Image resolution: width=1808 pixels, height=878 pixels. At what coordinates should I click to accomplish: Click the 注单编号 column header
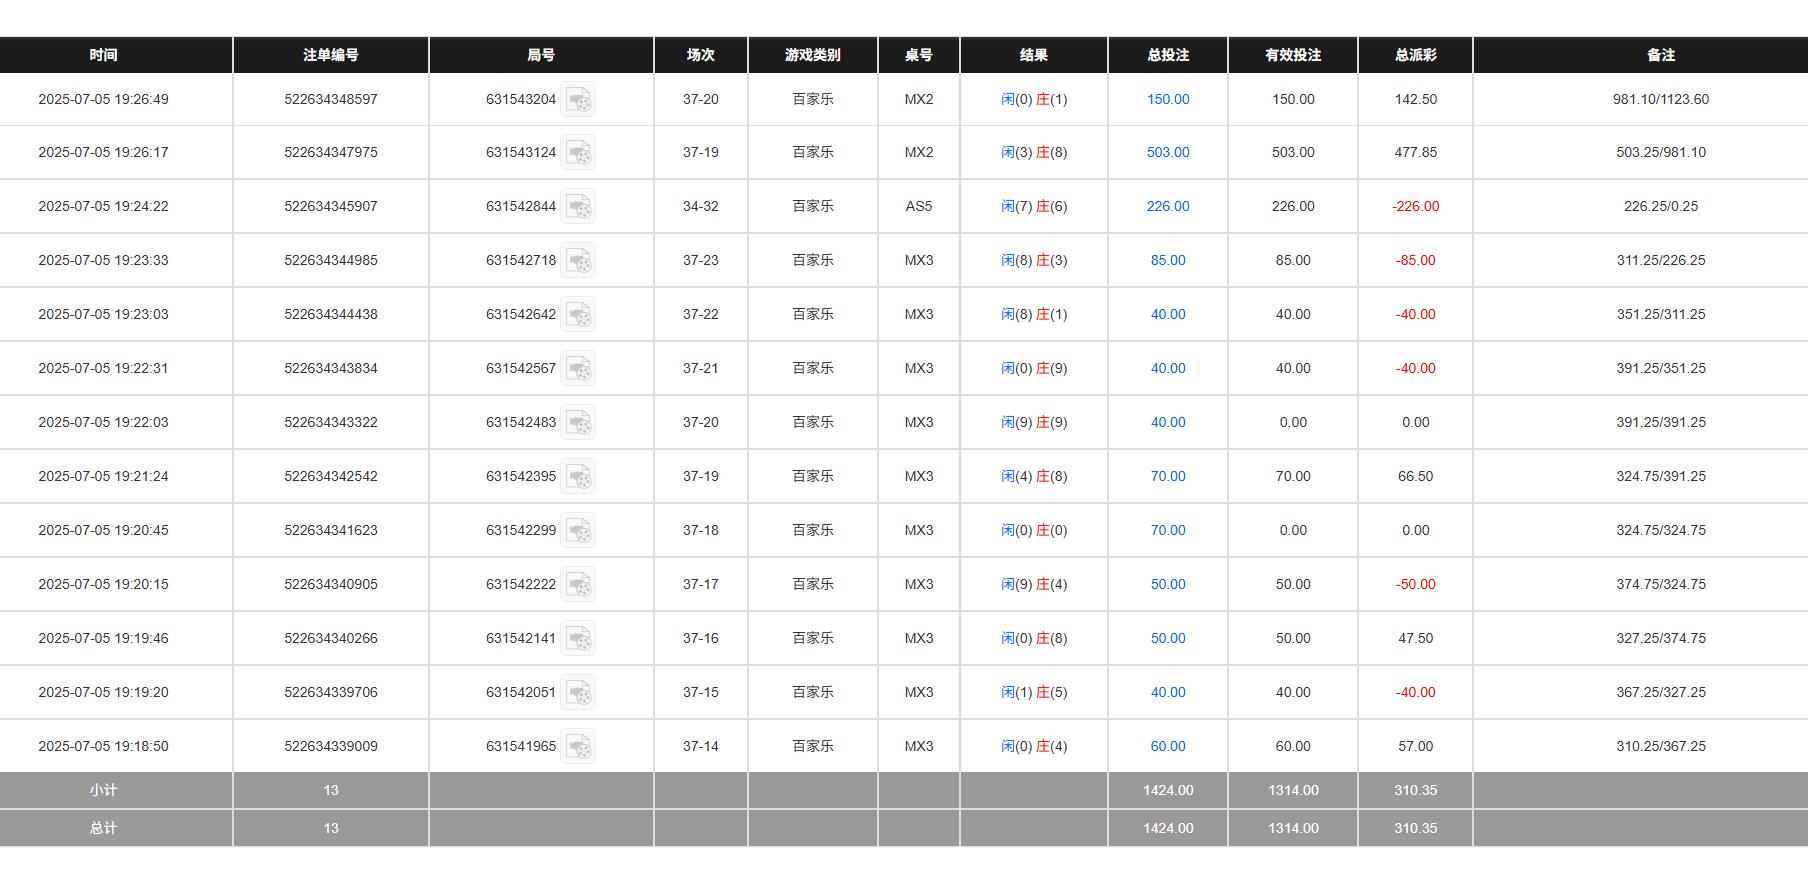[x=331, y=55]
